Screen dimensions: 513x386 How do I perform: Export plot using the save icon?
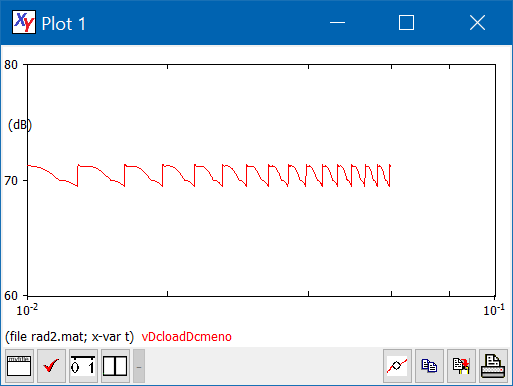[x=461, y=366]
